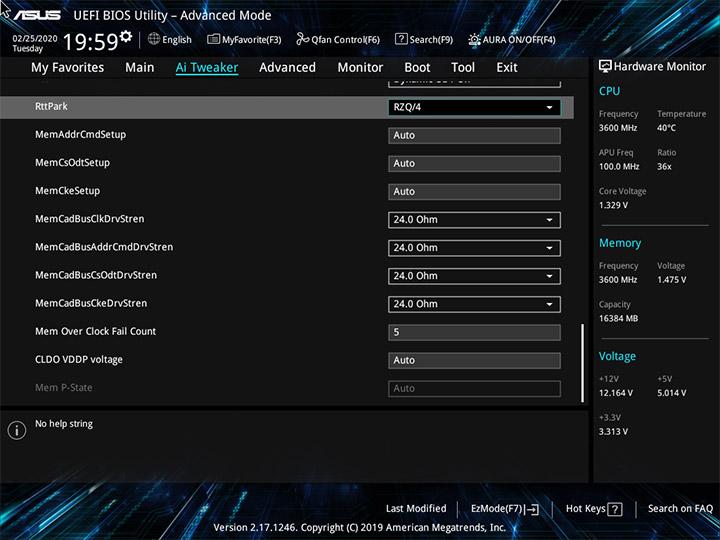Change language via English label
The width and height of the screenshot is (720, 540).
[x=177, y=40]
